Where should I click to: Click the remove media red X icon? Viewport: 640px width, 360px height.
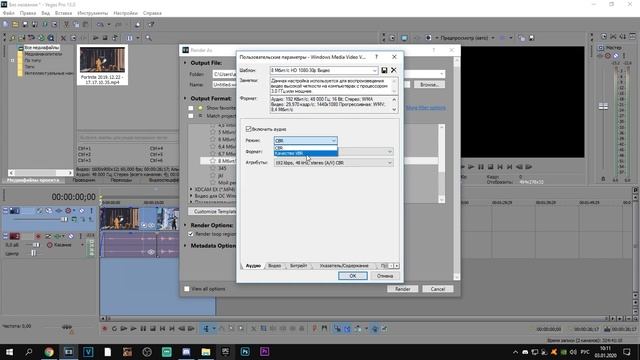click(x=63, y=38)
